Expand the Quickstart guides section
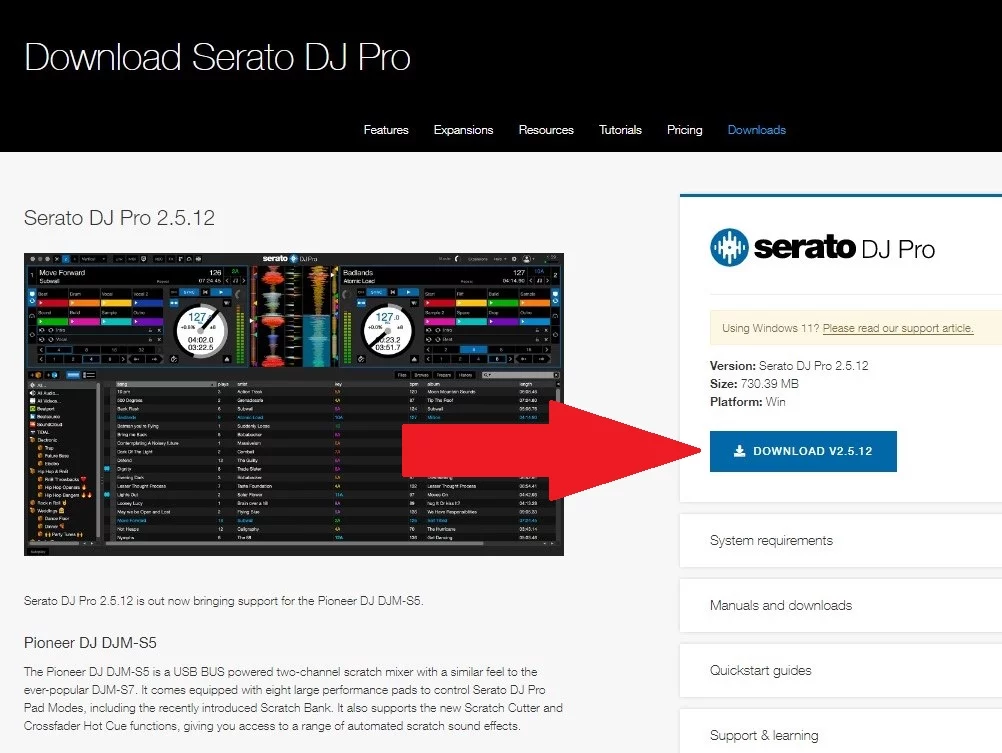This screenshot has width=1002, height=753. coord(840,671)
